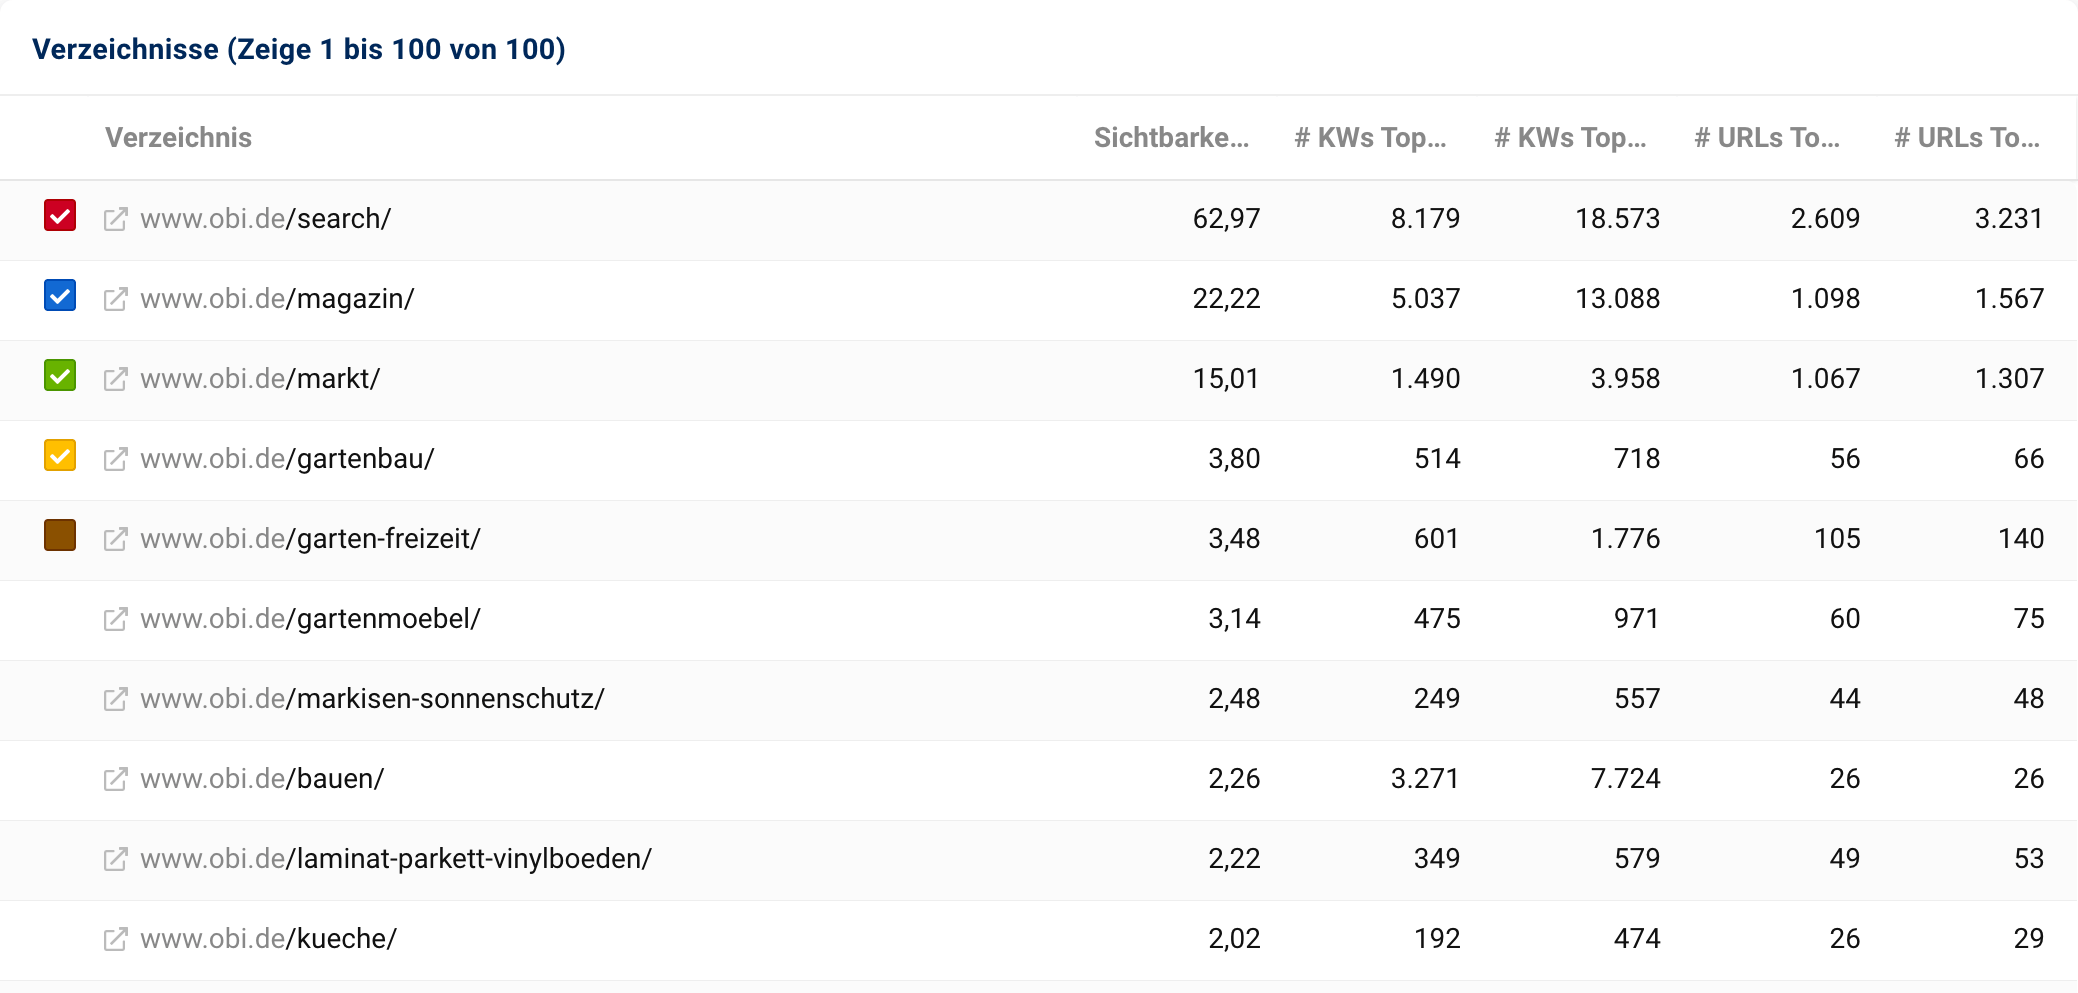The height and width of the screenshot is (993, 2078).
Task: Sort by the last # URLs To... column
Action: [x=1967, y=138]
